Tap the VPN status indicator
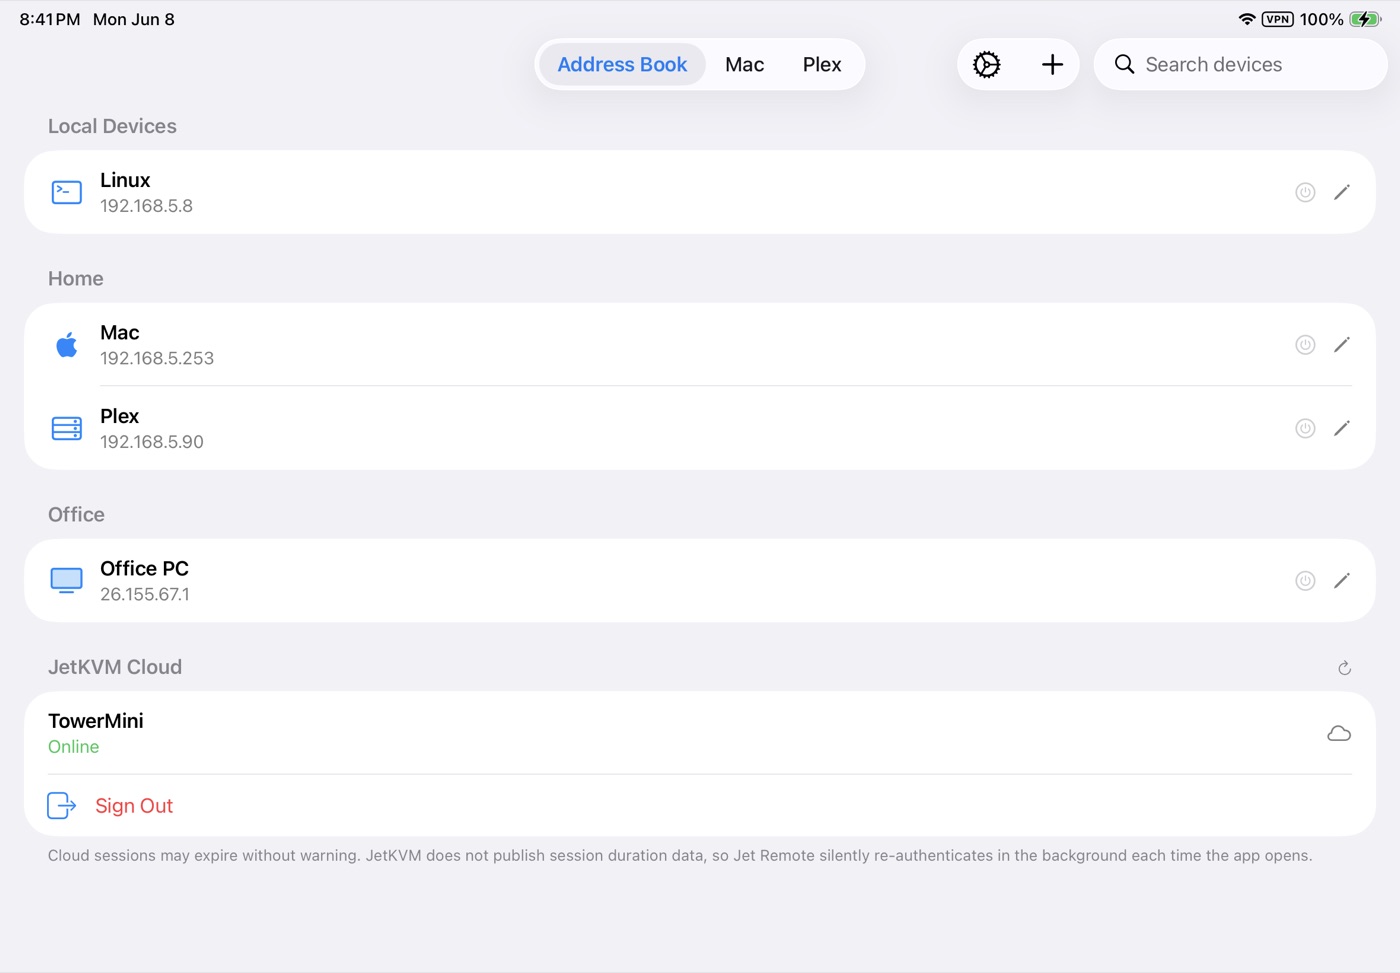The width and height of the screenshot is (1400, 973). point(1278,19)
